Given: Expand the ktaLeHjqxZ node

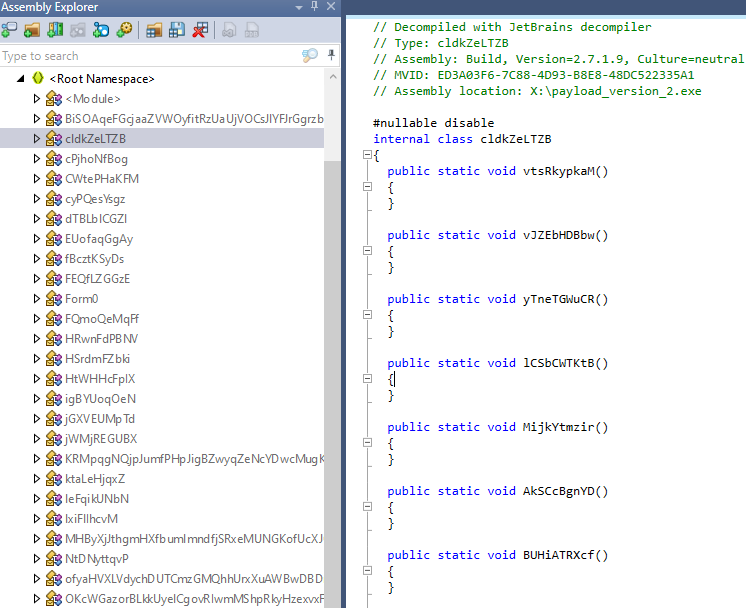Looking at the screenshot, I should (37, 478).
